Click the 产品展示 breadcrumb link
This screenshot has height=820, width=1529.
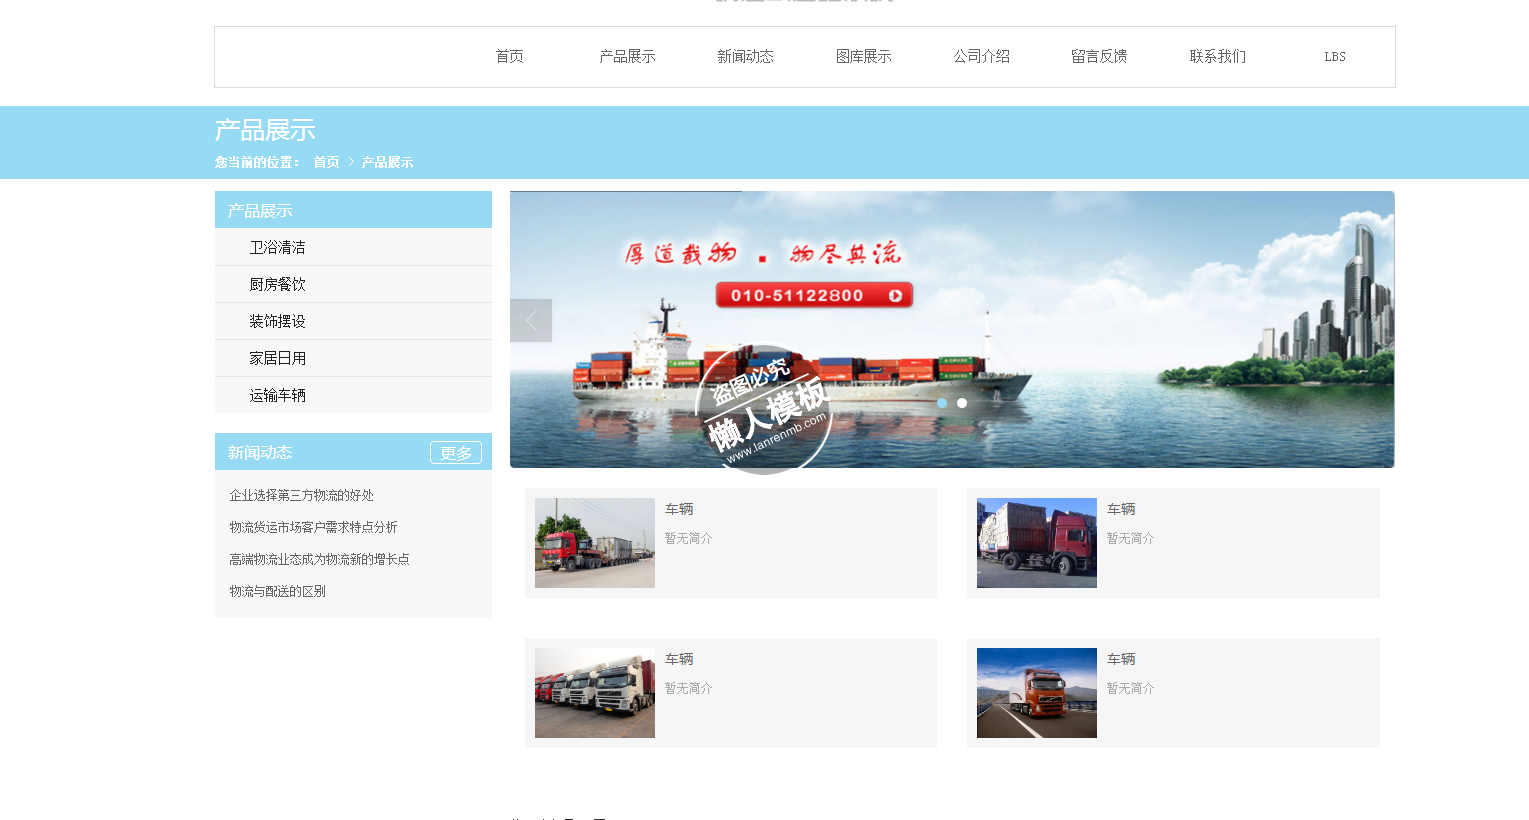(x=387, y=162)
